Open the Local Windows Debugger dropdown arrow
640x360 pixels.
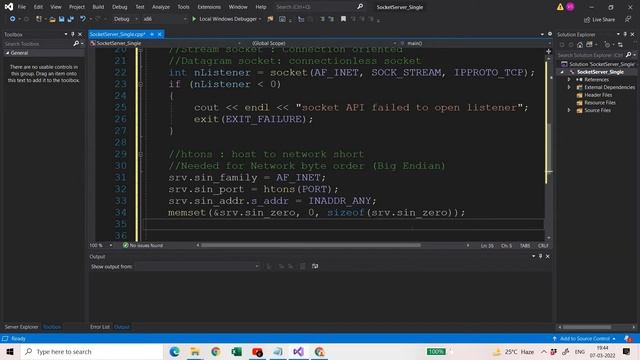[260, 19]
